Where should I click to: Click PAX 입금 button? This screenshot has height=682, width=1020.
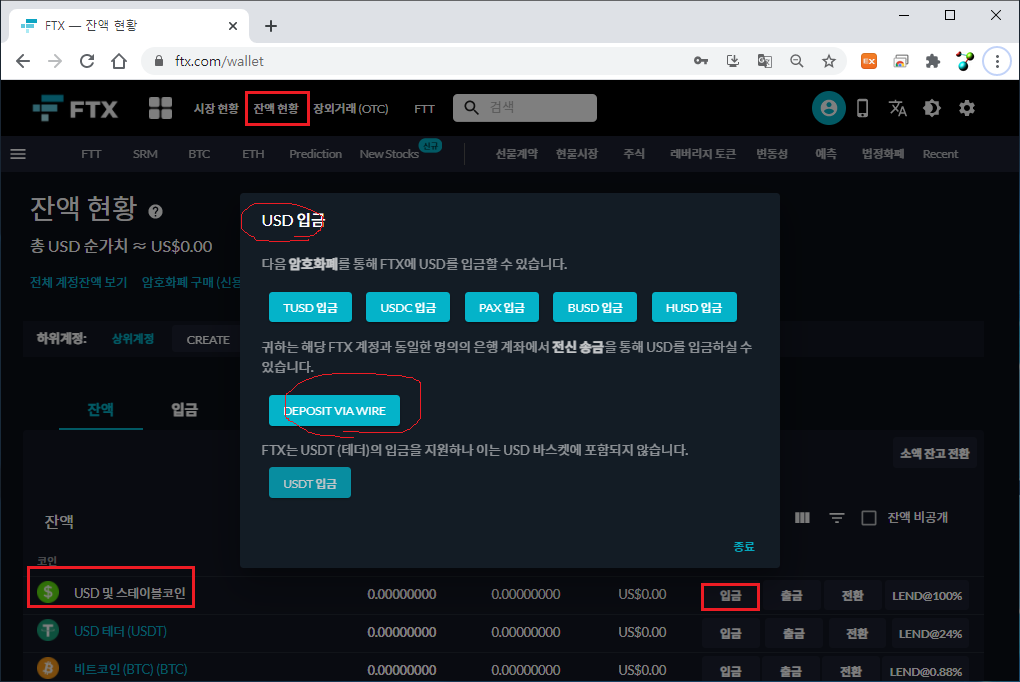[502, 307]
